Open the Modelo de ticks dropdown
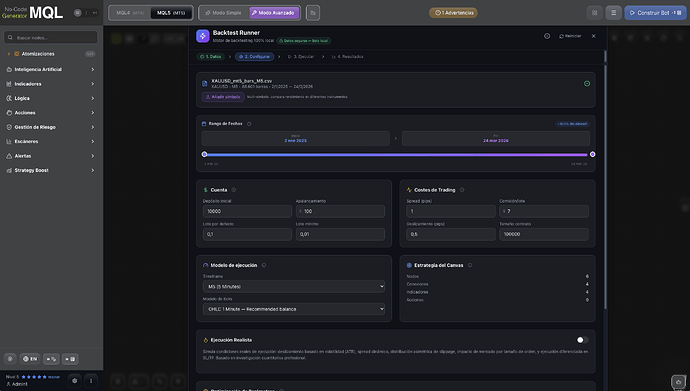Image resolution: width=690 pixels, height=391 pixels. (294, 309)
